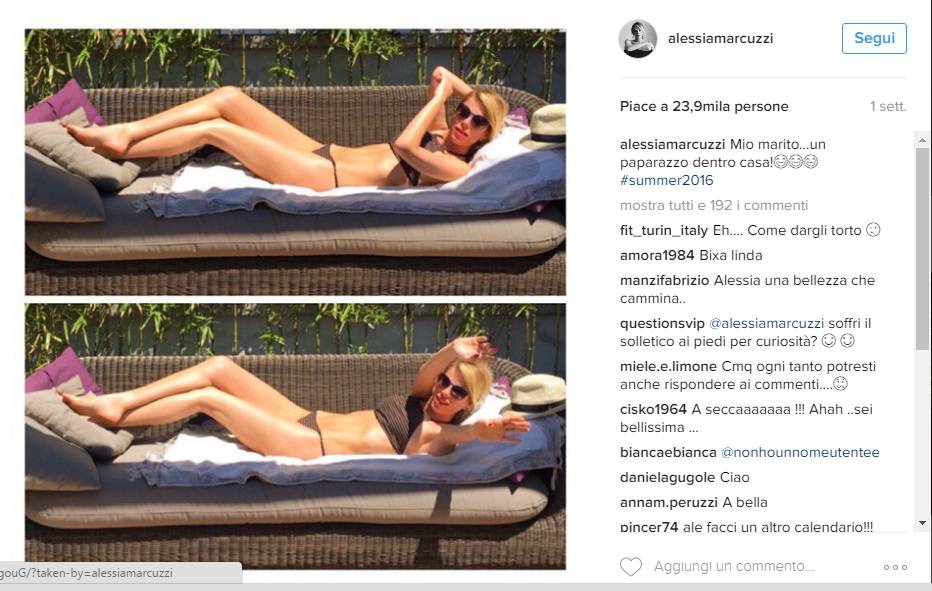This screenshot has height=591, width=932.
Task: Click the @alessiamarcuzzi mention in questionsvip comment
Action: [x=767, y=323]
